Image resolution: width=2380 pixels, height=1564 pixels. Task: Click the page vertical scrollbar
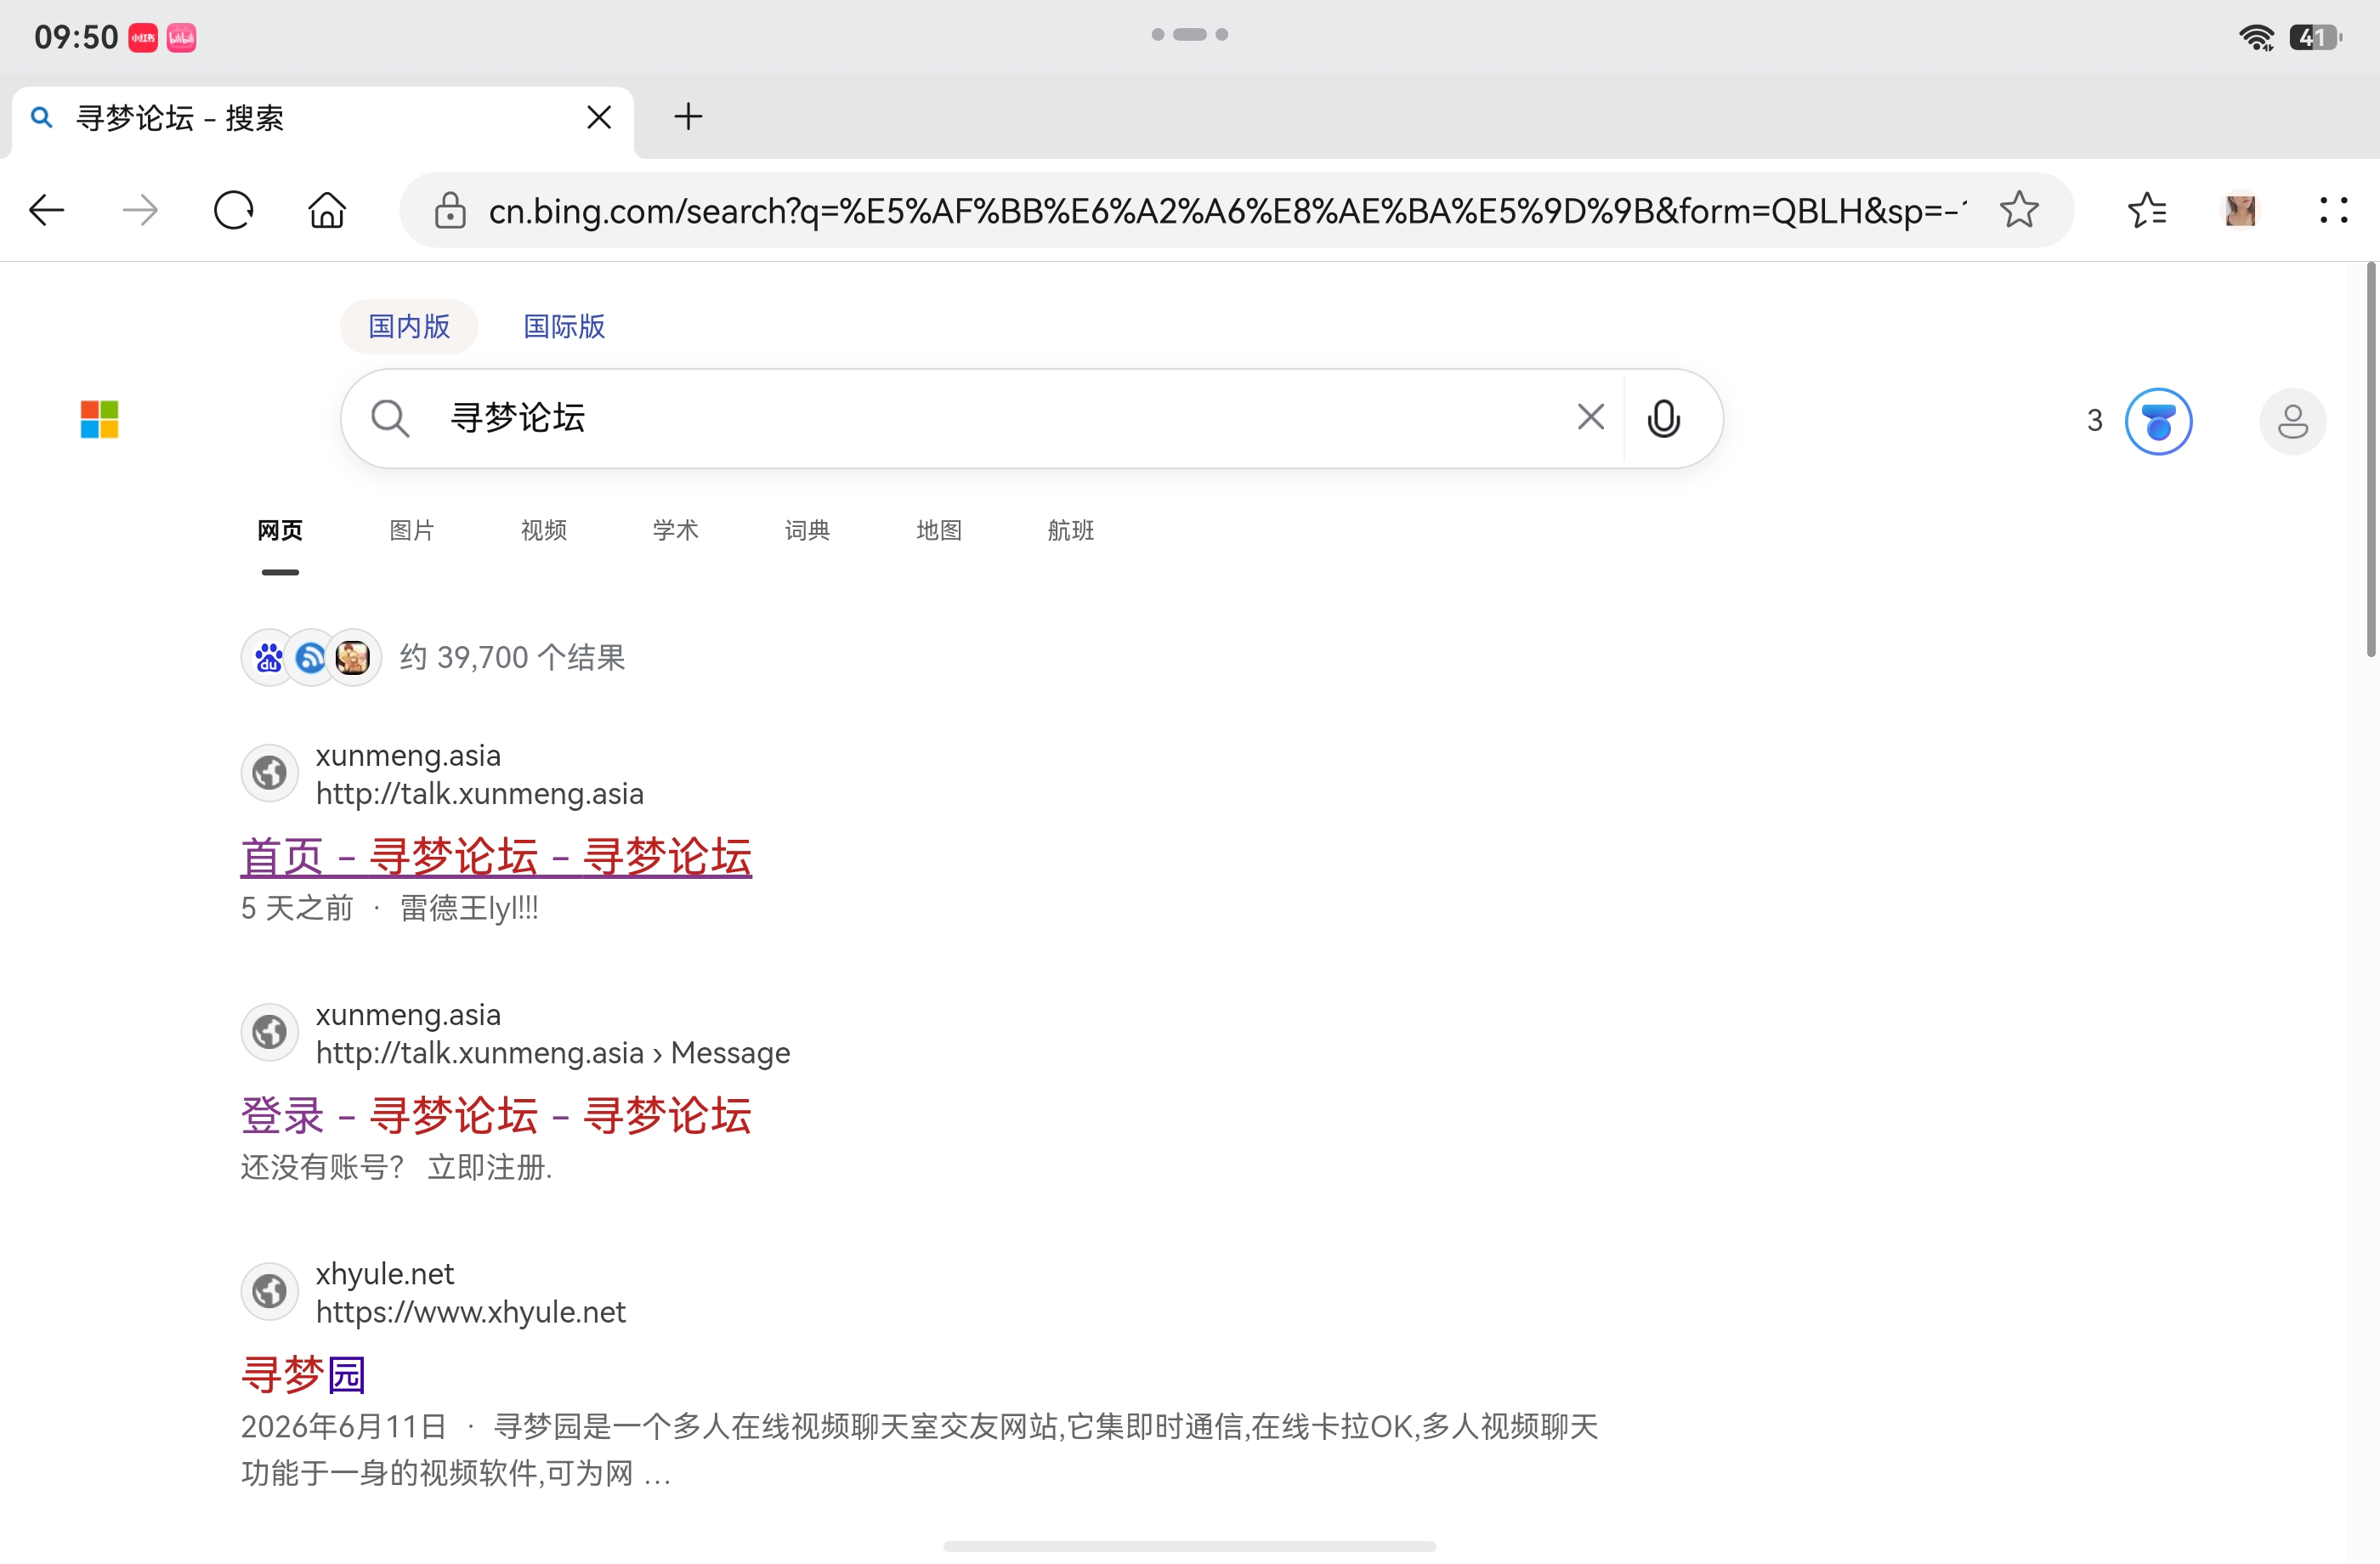2371,460
